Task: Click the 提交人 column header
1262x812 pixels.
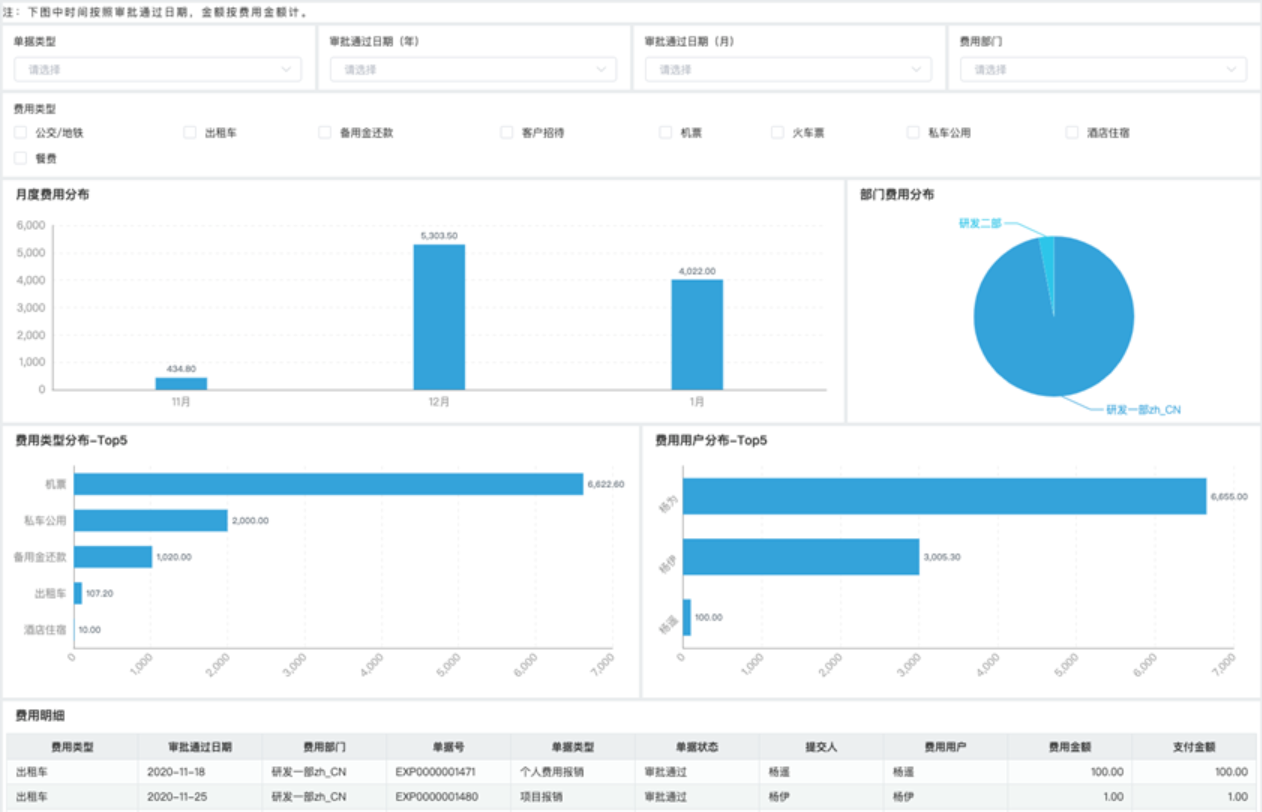Action: (x=821, y=746)
